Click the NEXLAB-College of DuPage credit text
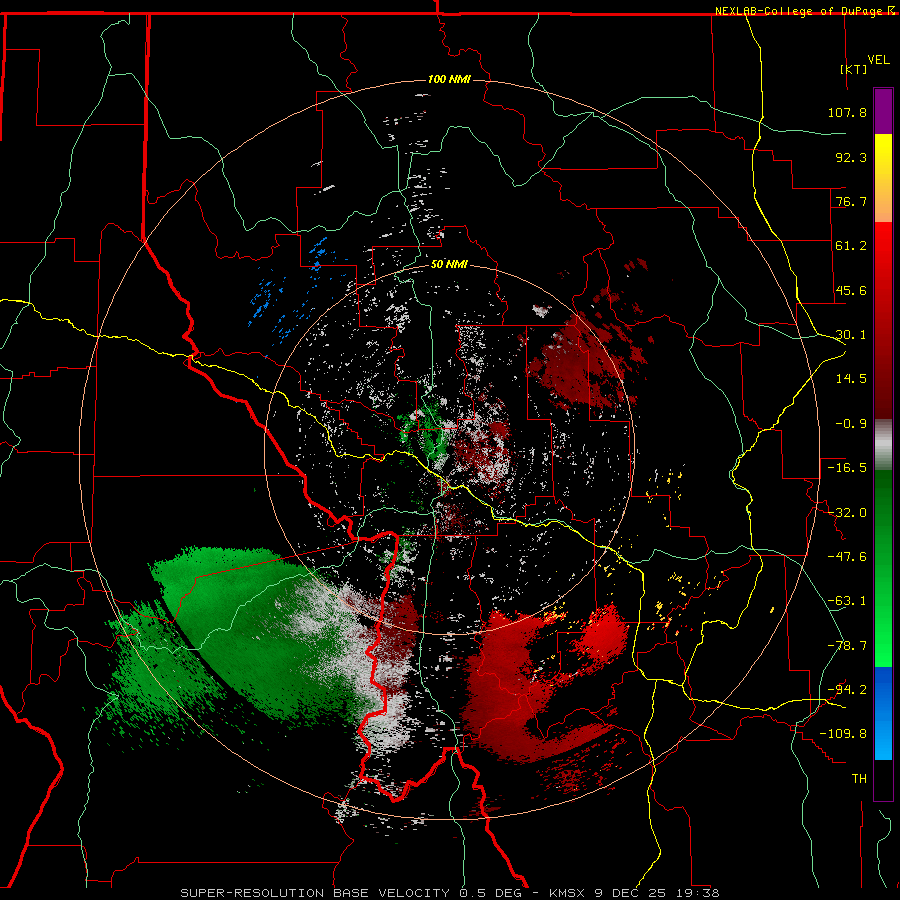 (x=799, y=11)
